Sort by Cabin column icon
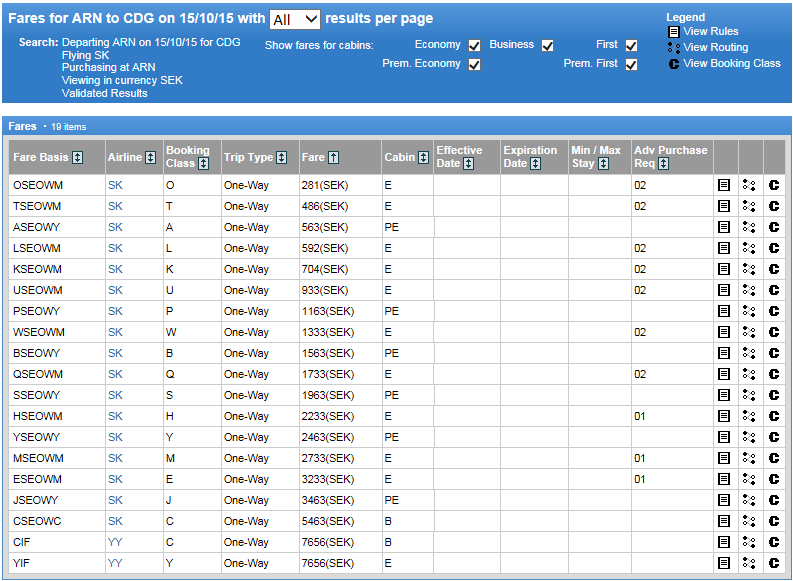 424,157
